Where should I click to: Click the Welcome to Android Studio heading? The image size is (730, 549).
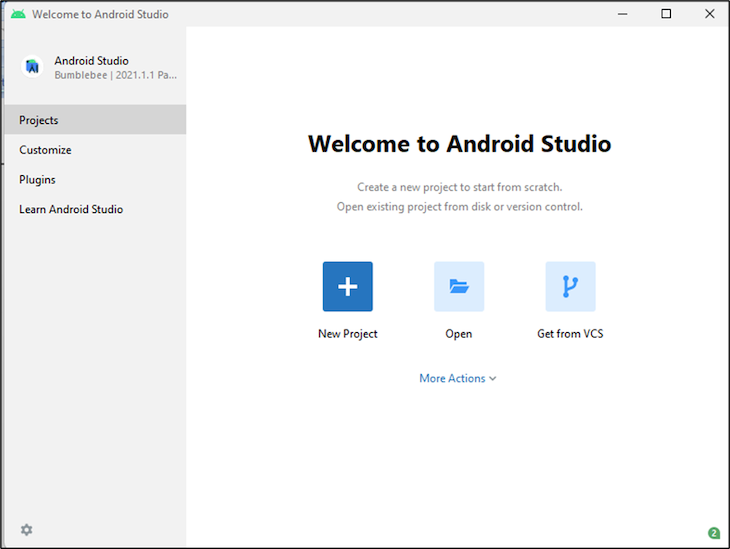(459, 143)
